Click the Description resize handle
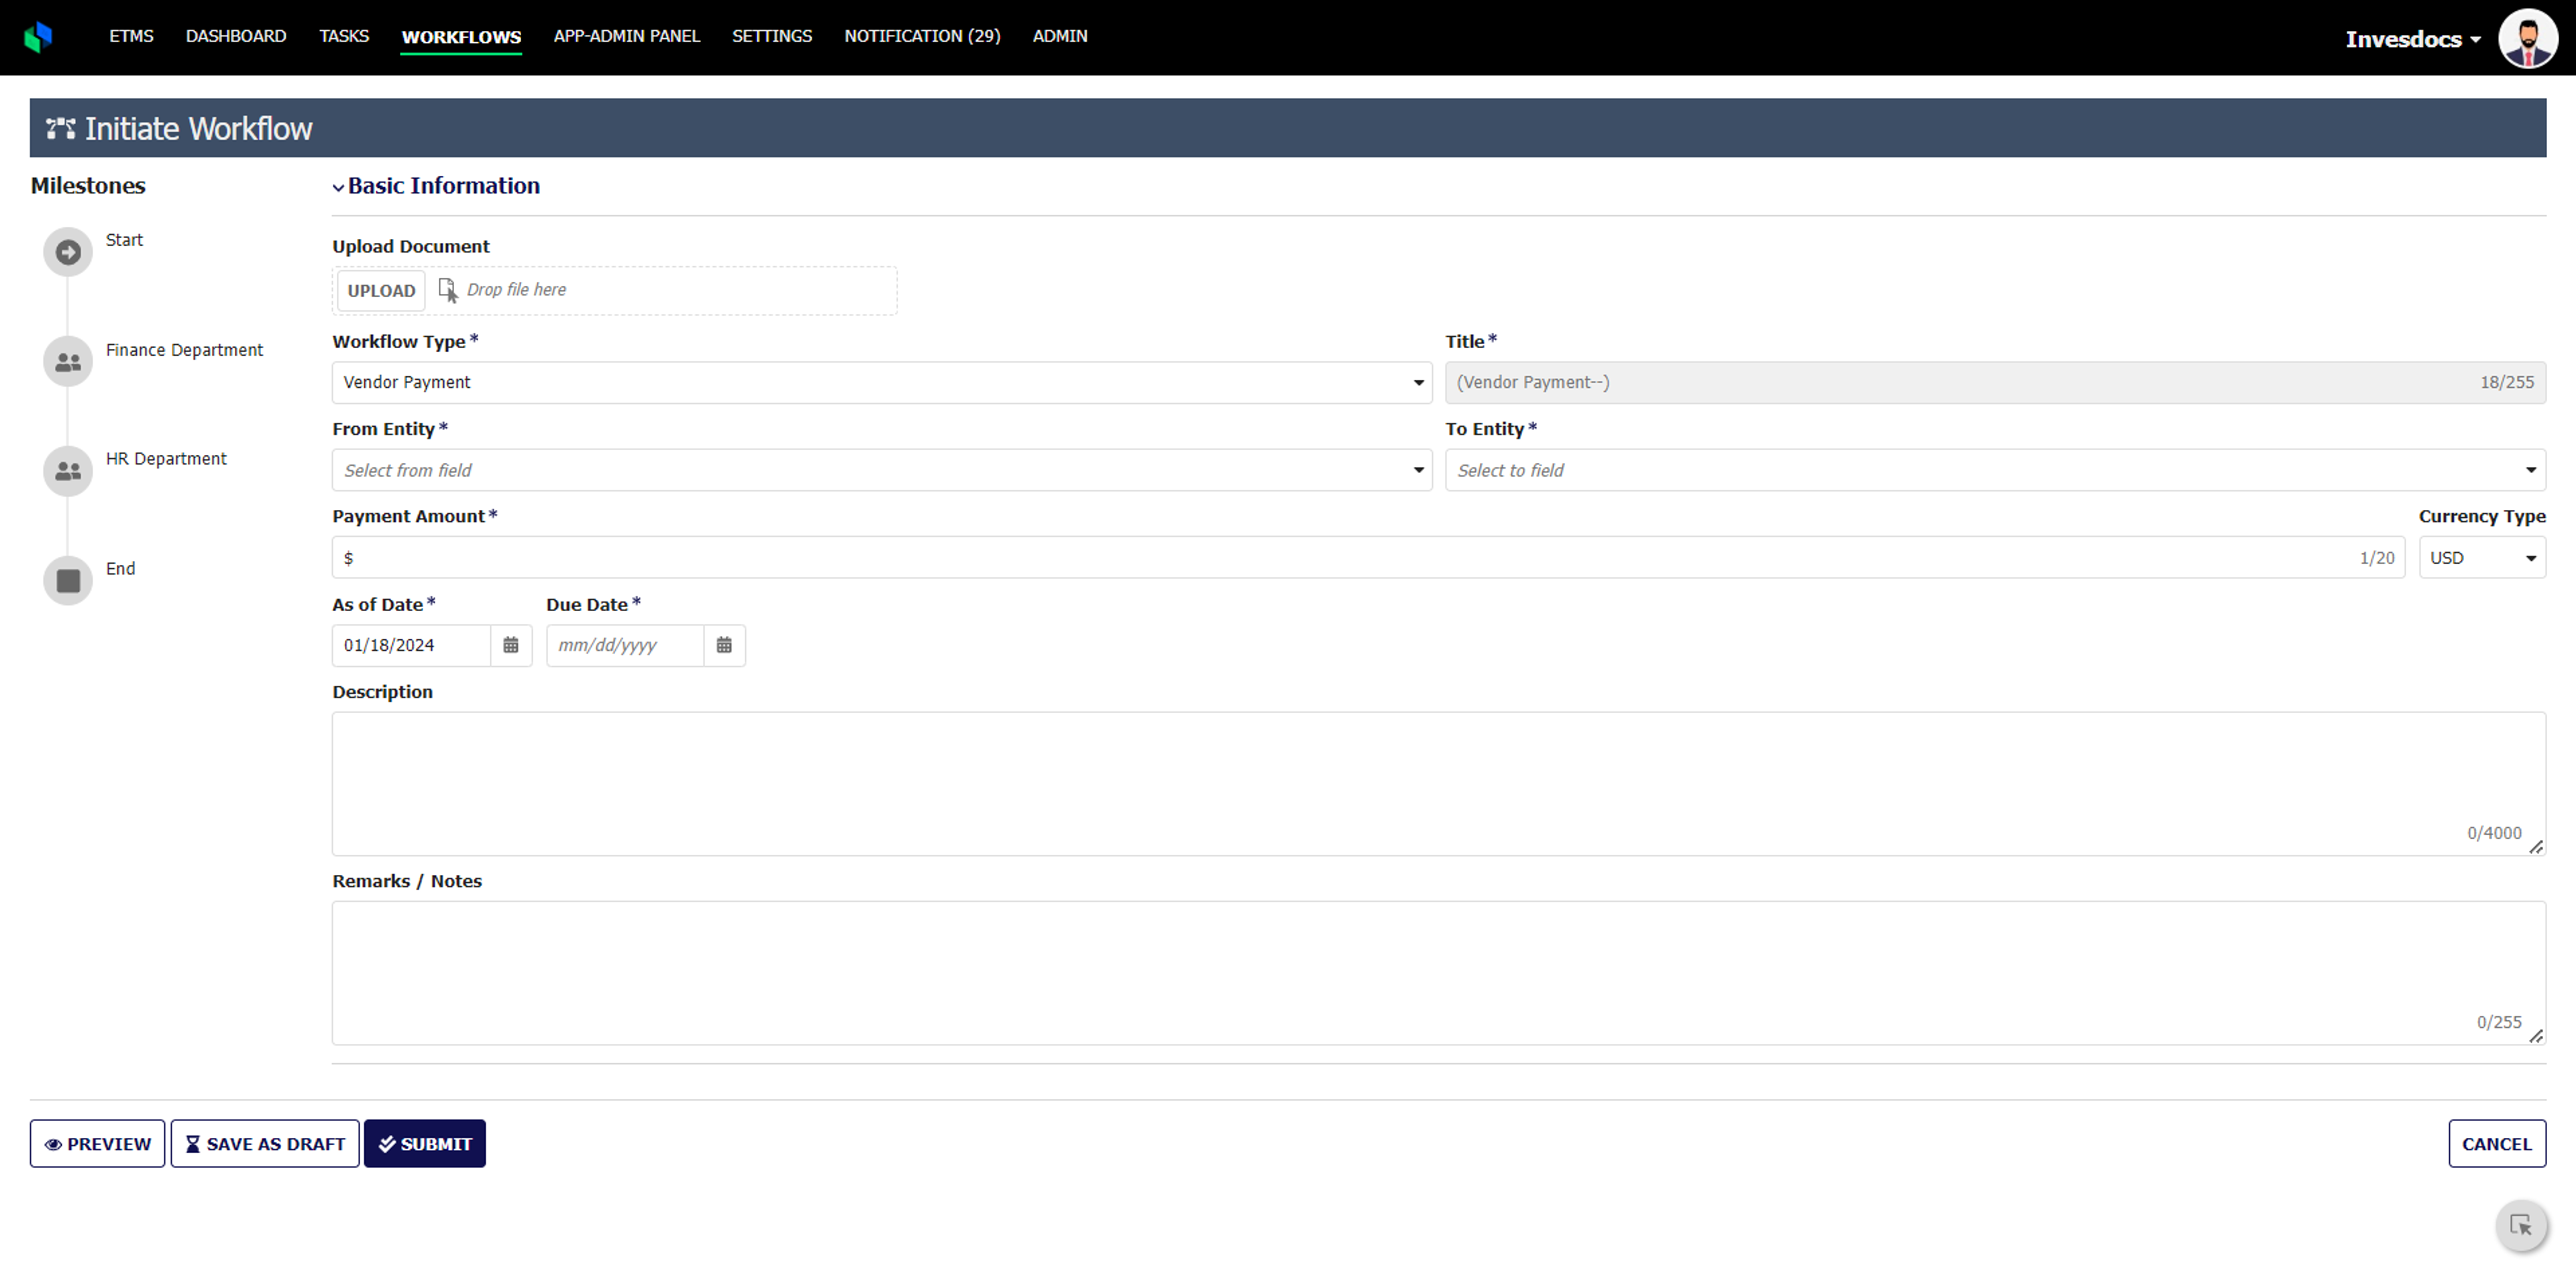Viewport: 2576px width, 1272px height. (x=2536, y=847)
